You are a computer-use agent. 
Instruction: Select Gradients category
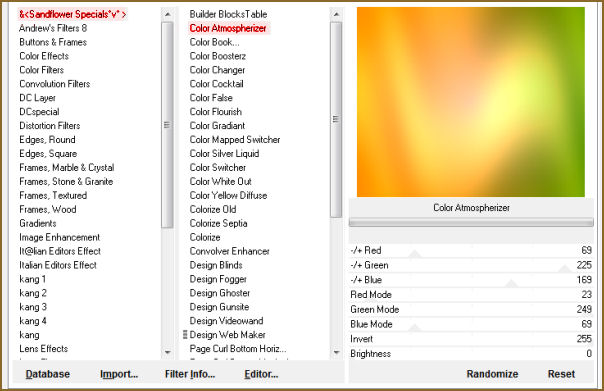(x=38, y=223)
